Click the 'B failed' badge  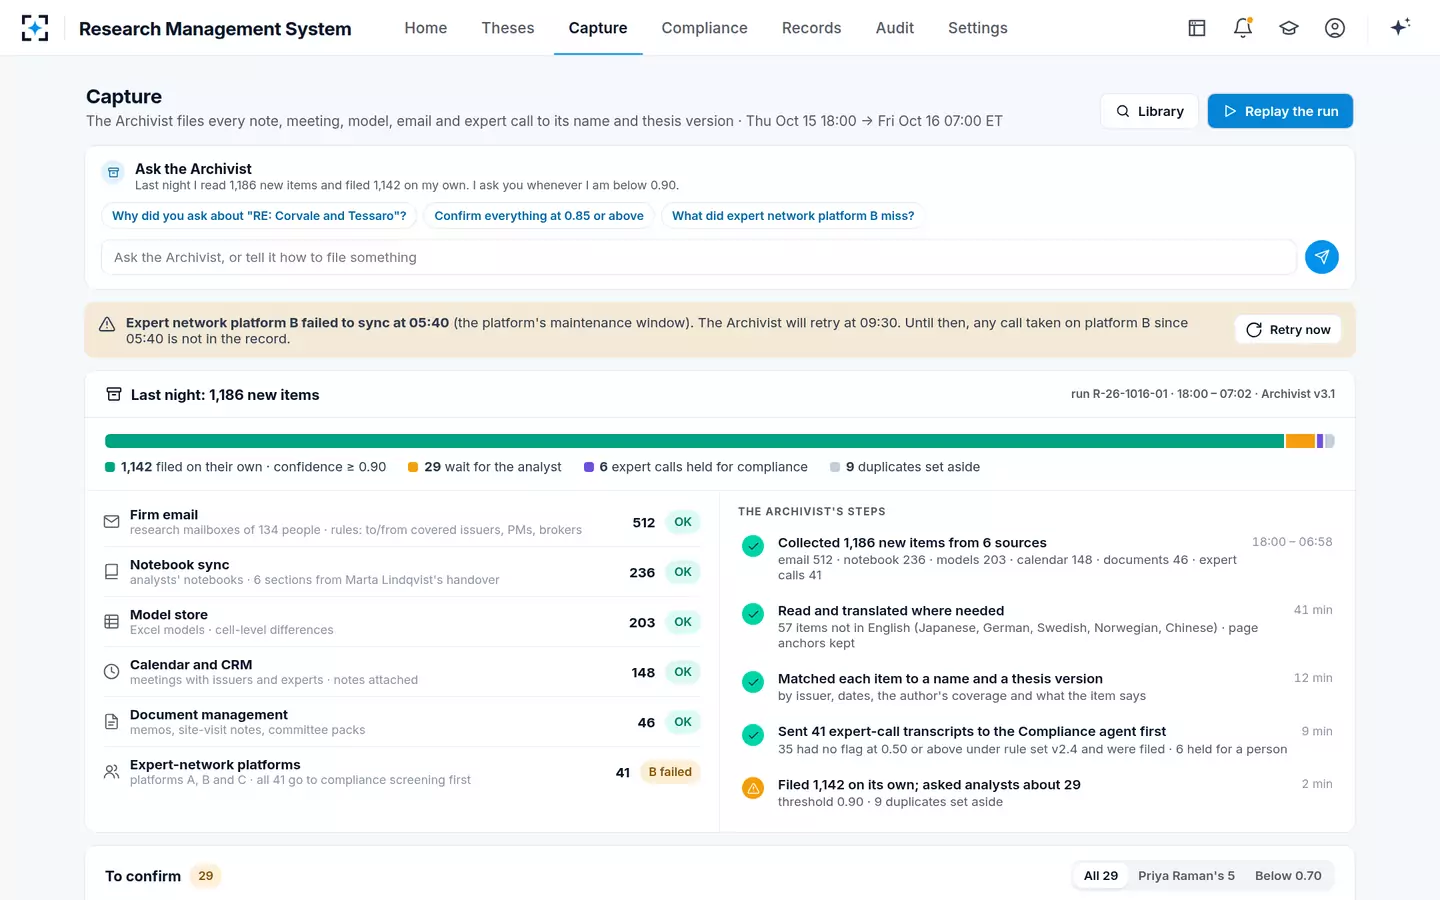tap(670, 772)
